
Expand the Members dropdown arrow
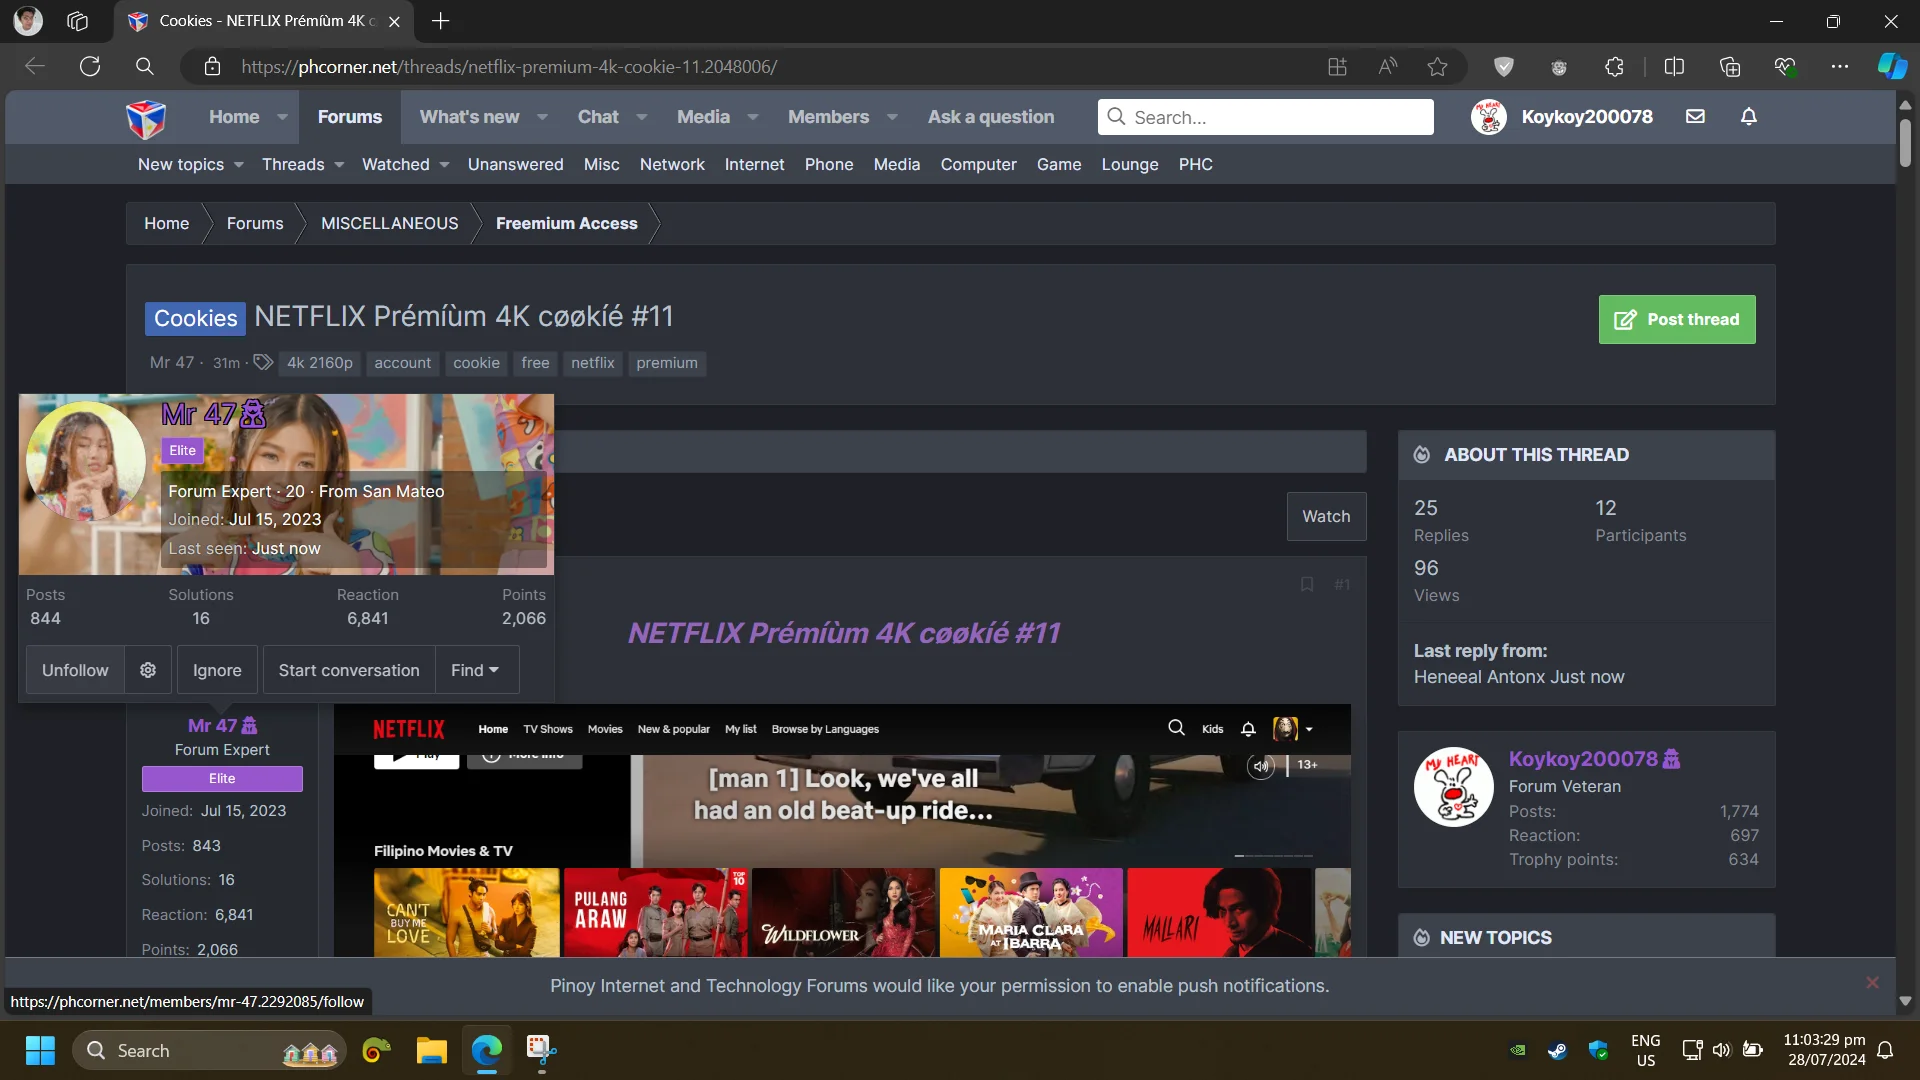coord(892,117)
